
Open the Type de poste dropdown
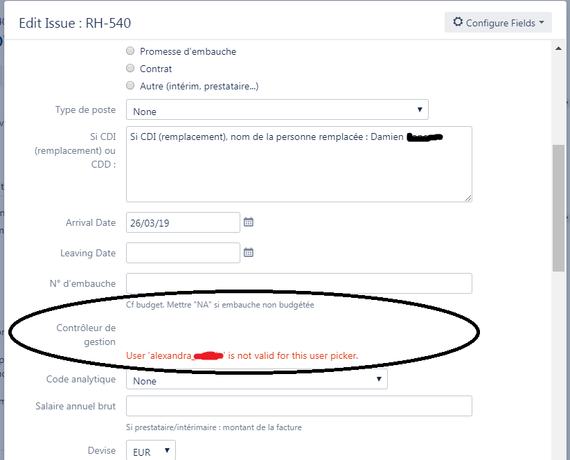[x=277, y=110]
